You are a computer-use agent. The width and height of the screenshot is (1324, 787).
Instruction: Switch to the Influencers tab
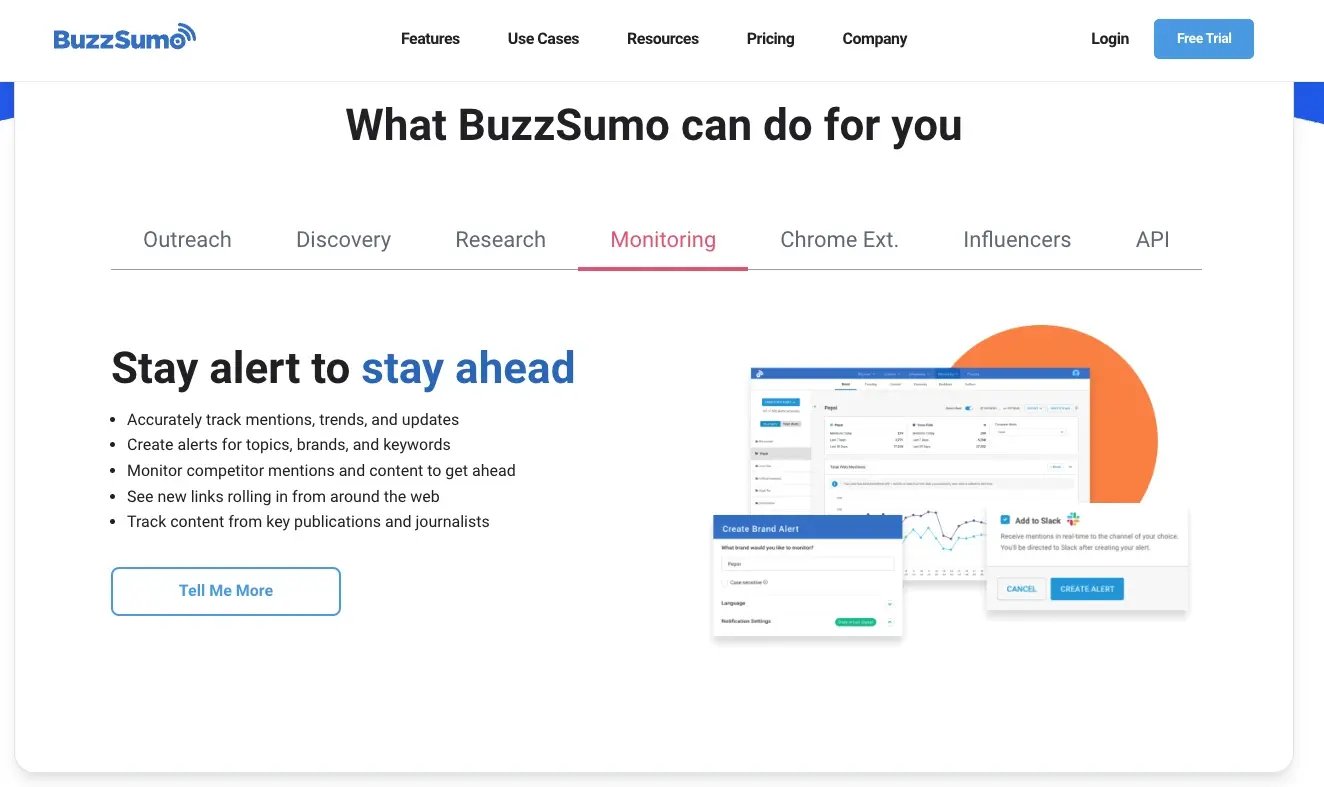[x=1017, y=240]
